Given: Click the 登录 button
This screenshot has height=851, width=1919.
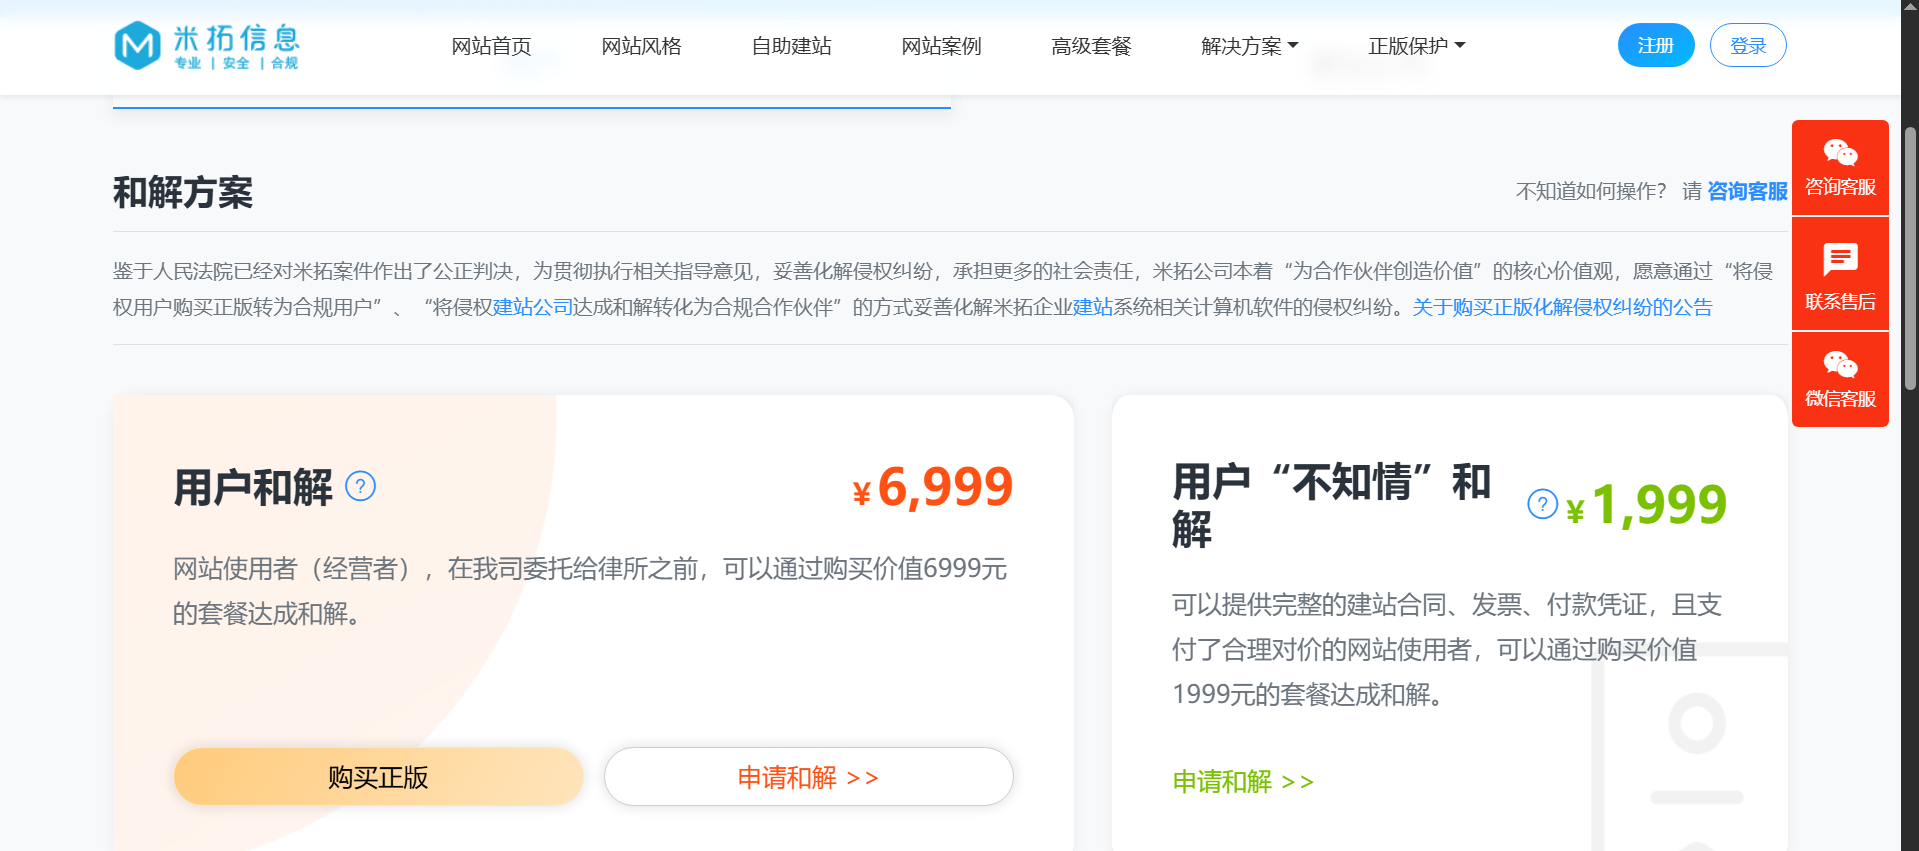Looking at the screenshot, I should coord(1748,45).
